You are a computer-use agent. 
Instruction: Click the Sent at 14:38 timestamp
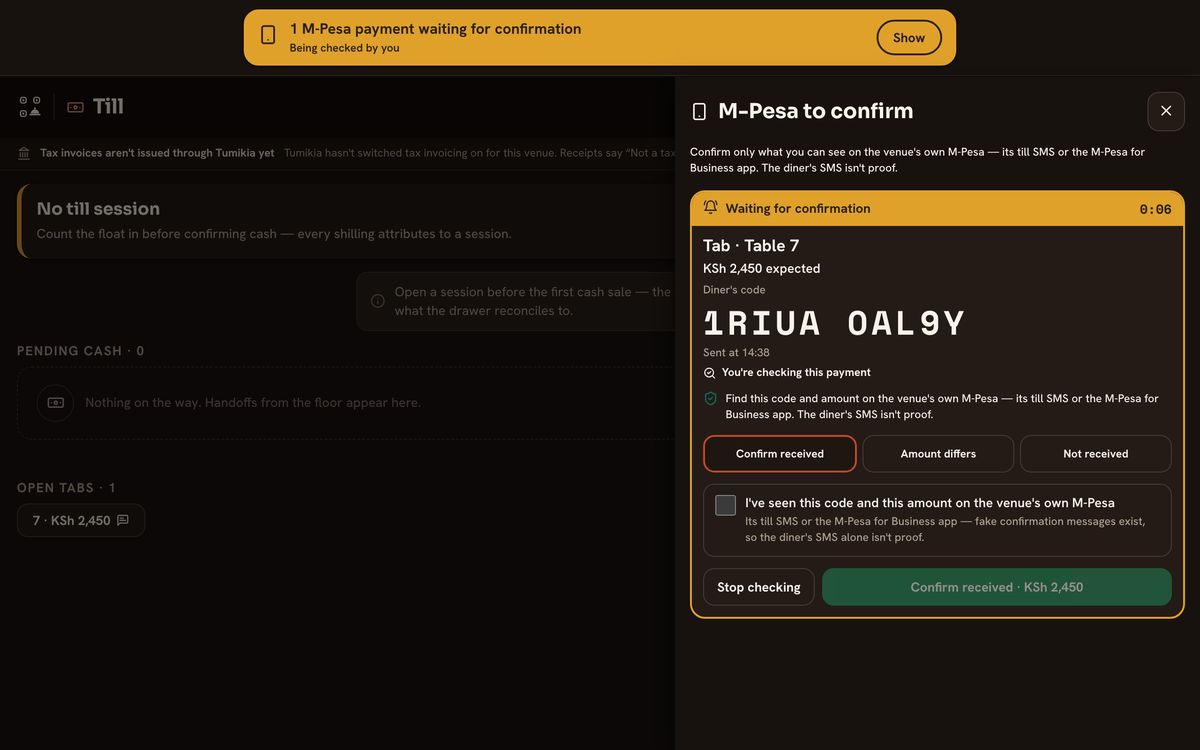coord(736,353)
